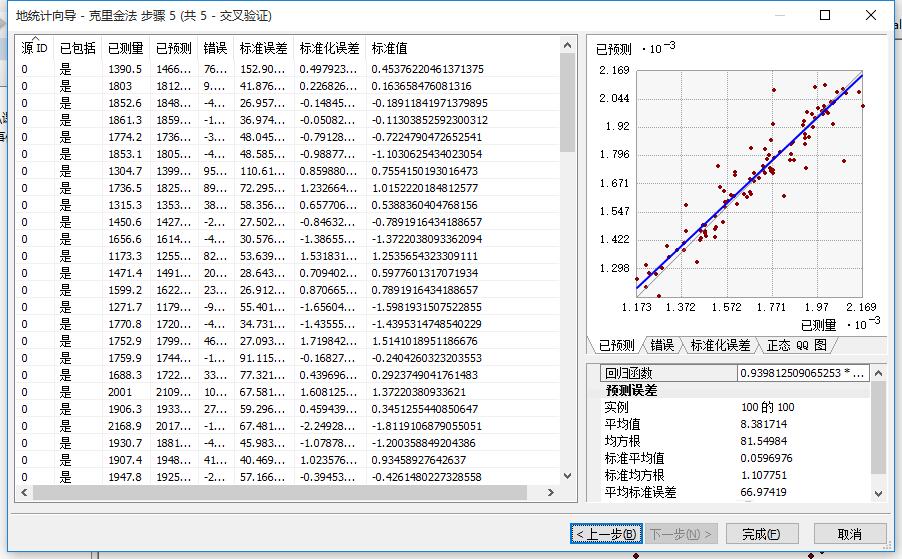Select measured value 1271.7

125,307
